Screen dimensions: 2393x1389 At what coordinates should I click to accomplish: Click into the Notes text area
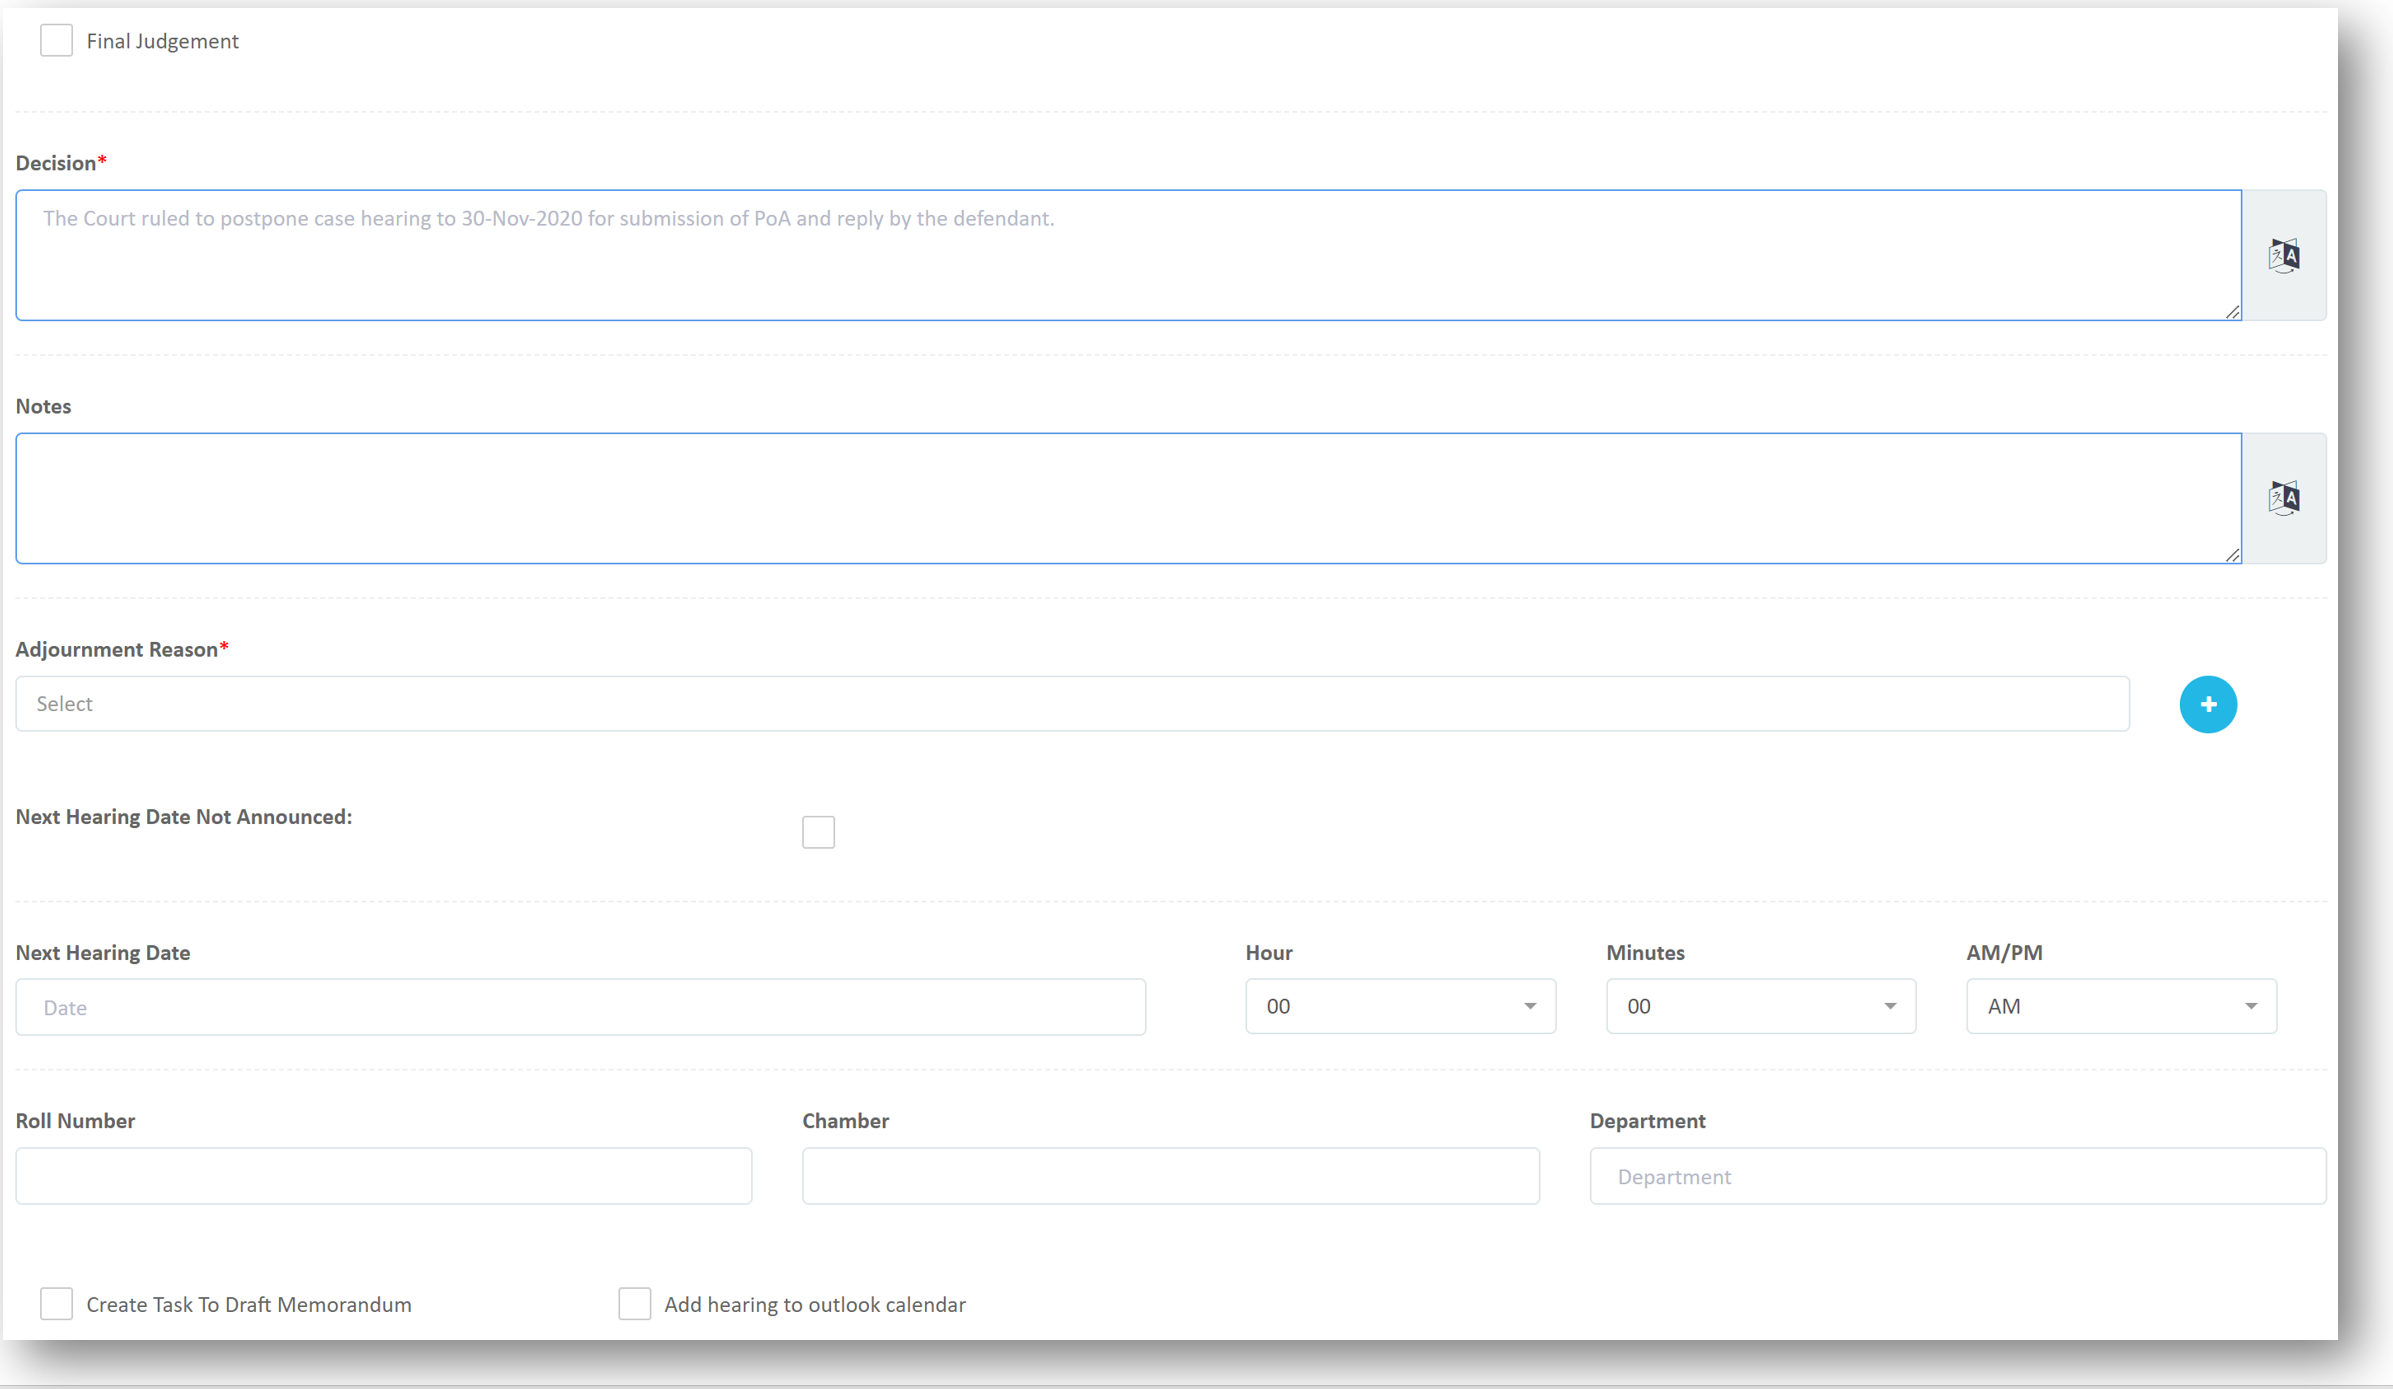point(1127,498)
